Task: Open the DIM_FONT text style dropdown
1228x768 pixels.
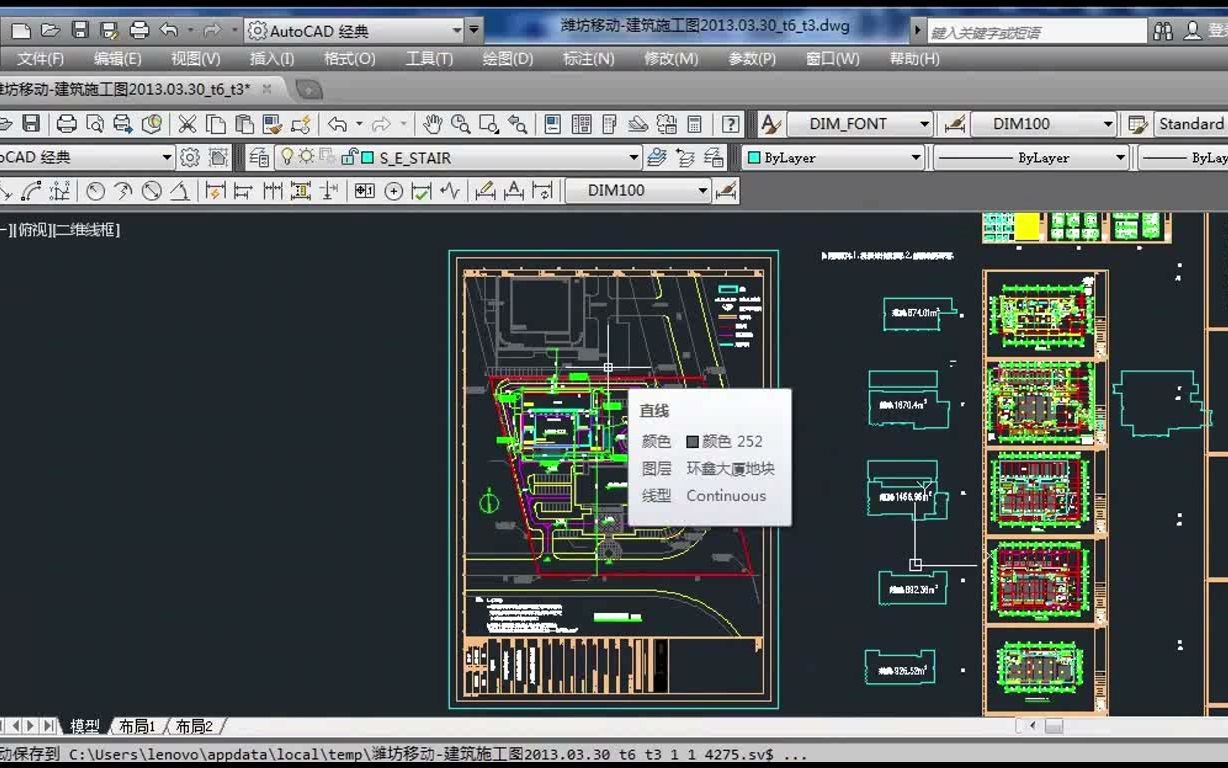Action: click(924, 124)
